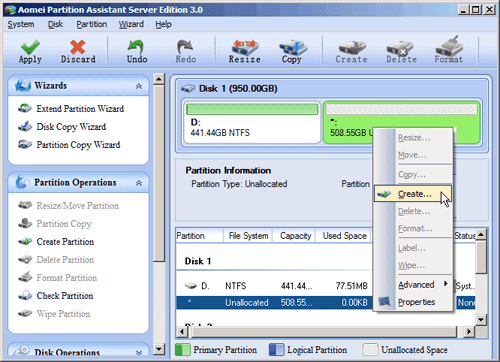Click the Resize toolbar icon
The image size is (500, 362).
245,47
